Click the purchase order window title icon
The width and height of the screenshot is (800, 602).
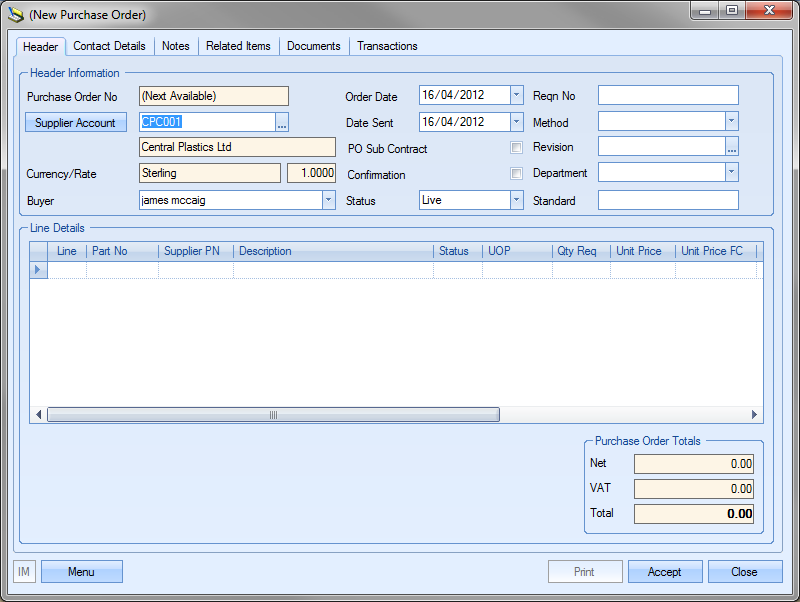[16, 15]
